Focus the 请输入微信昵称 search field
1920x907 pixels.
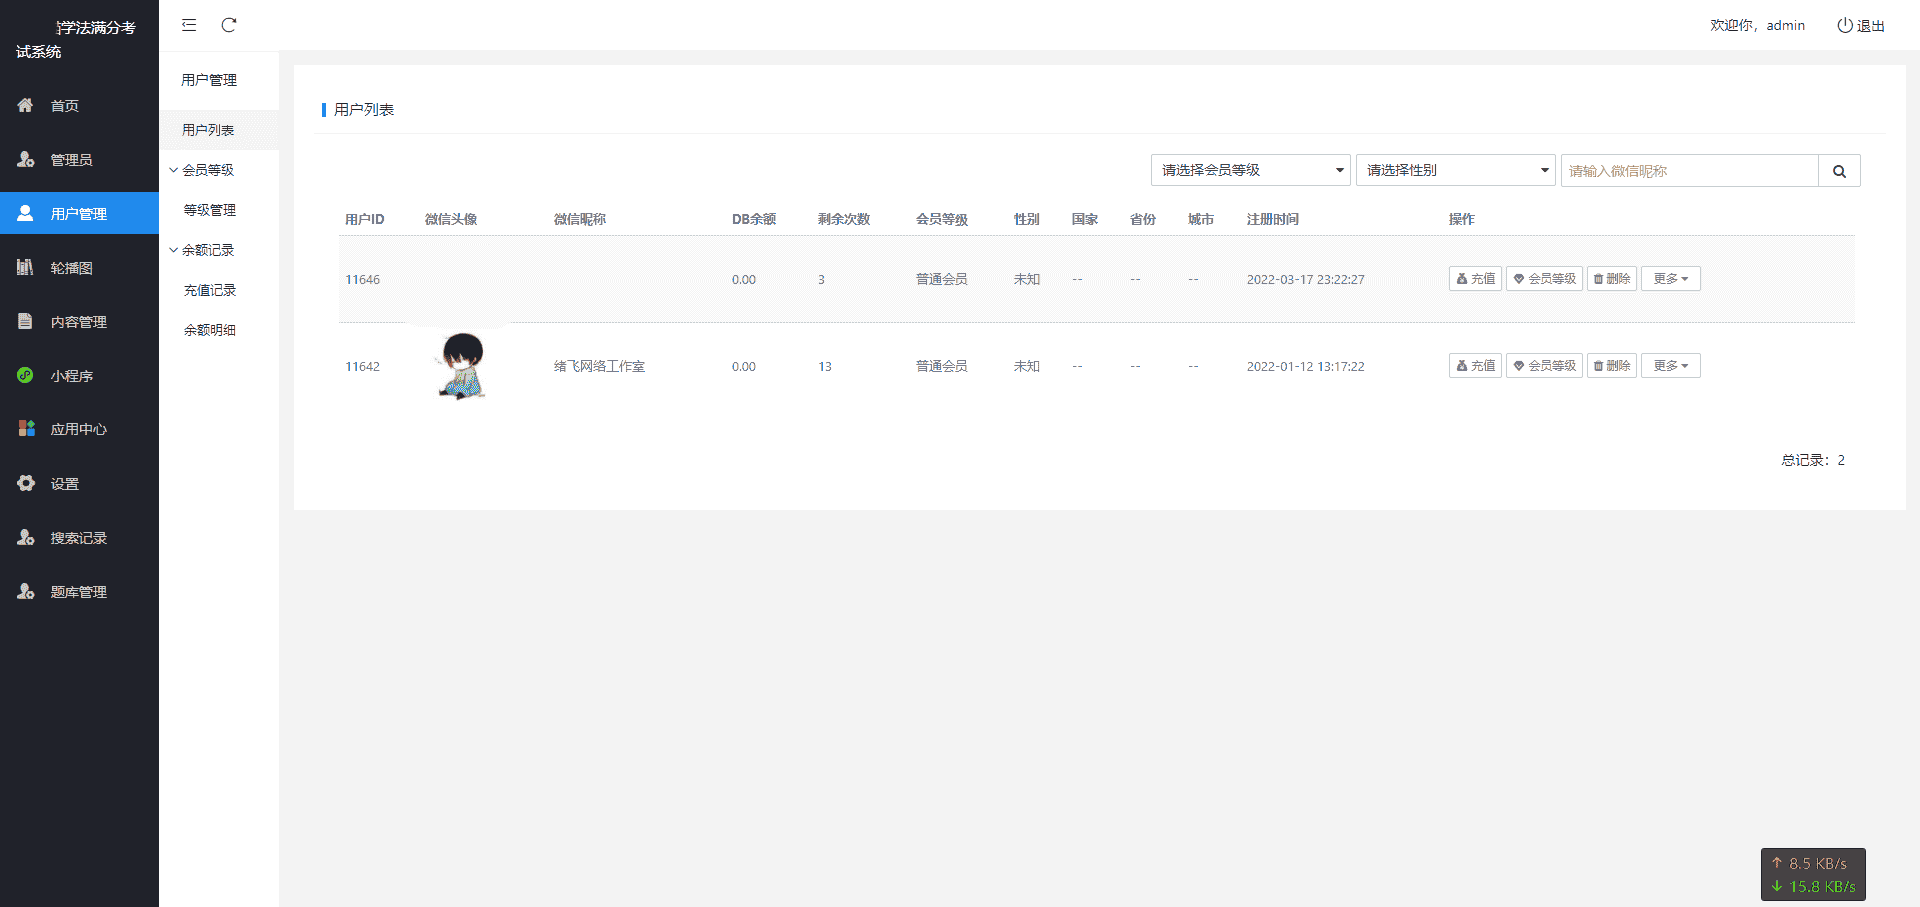coord(1689,171)
